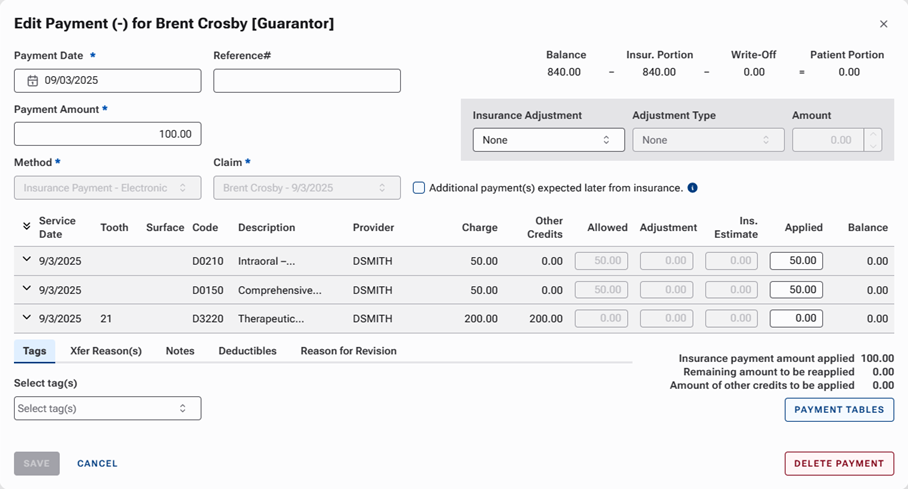Click the Payment Amount field
The height and width of the screenshot is (489, 908).
[x=107, y=134]
